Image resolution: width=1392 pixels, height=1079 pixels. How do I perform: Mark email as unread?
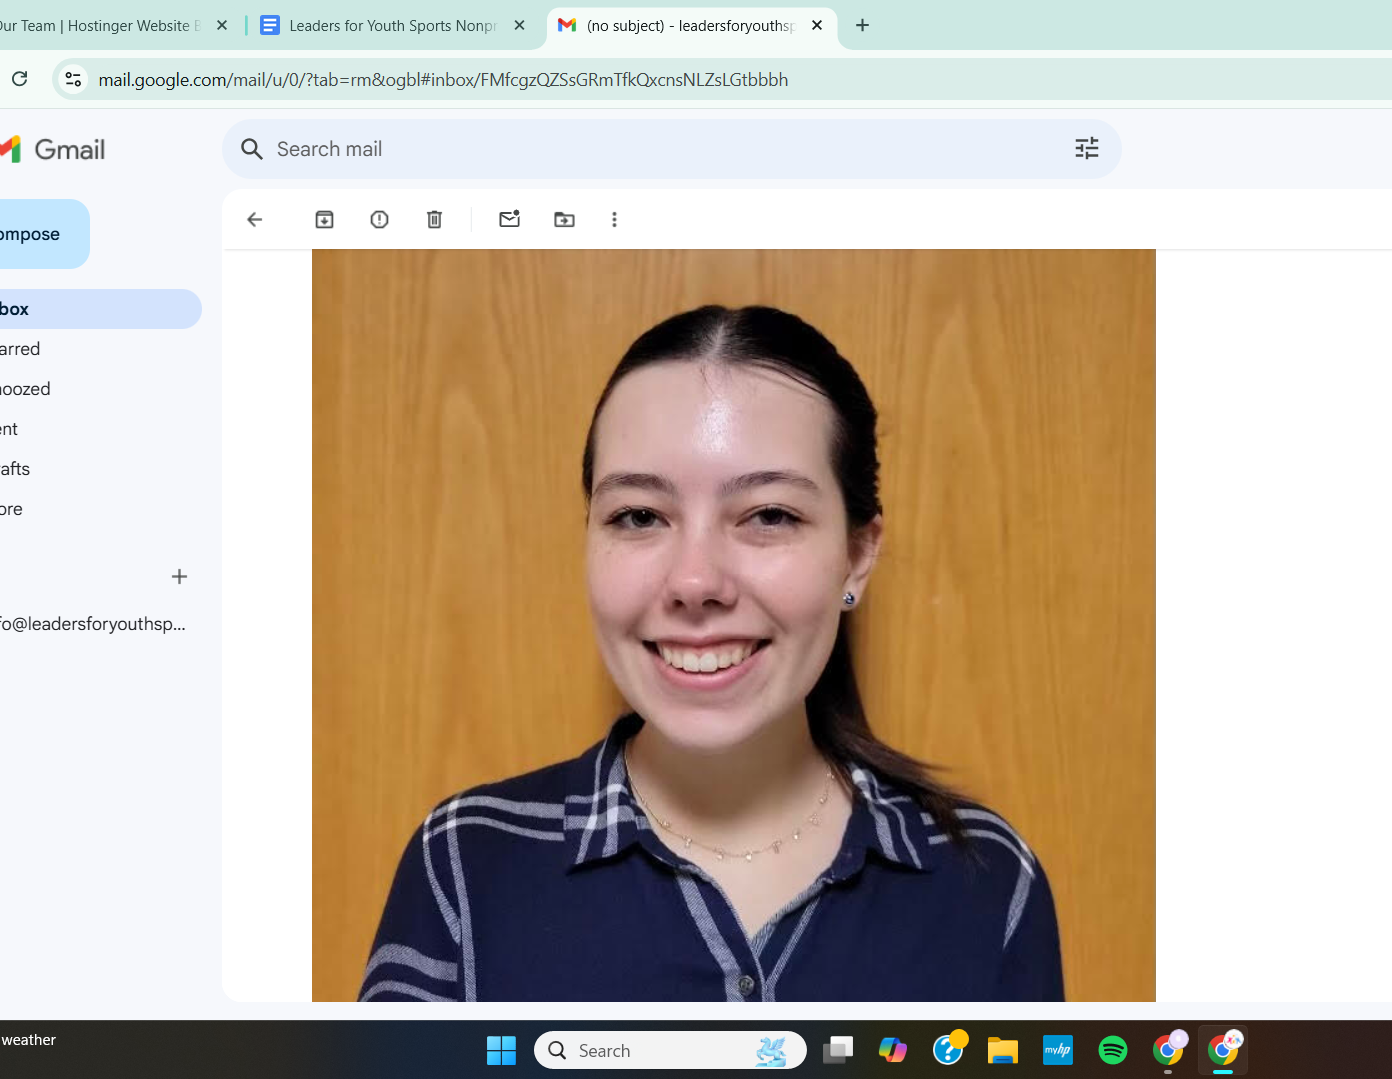coord(510,219)
